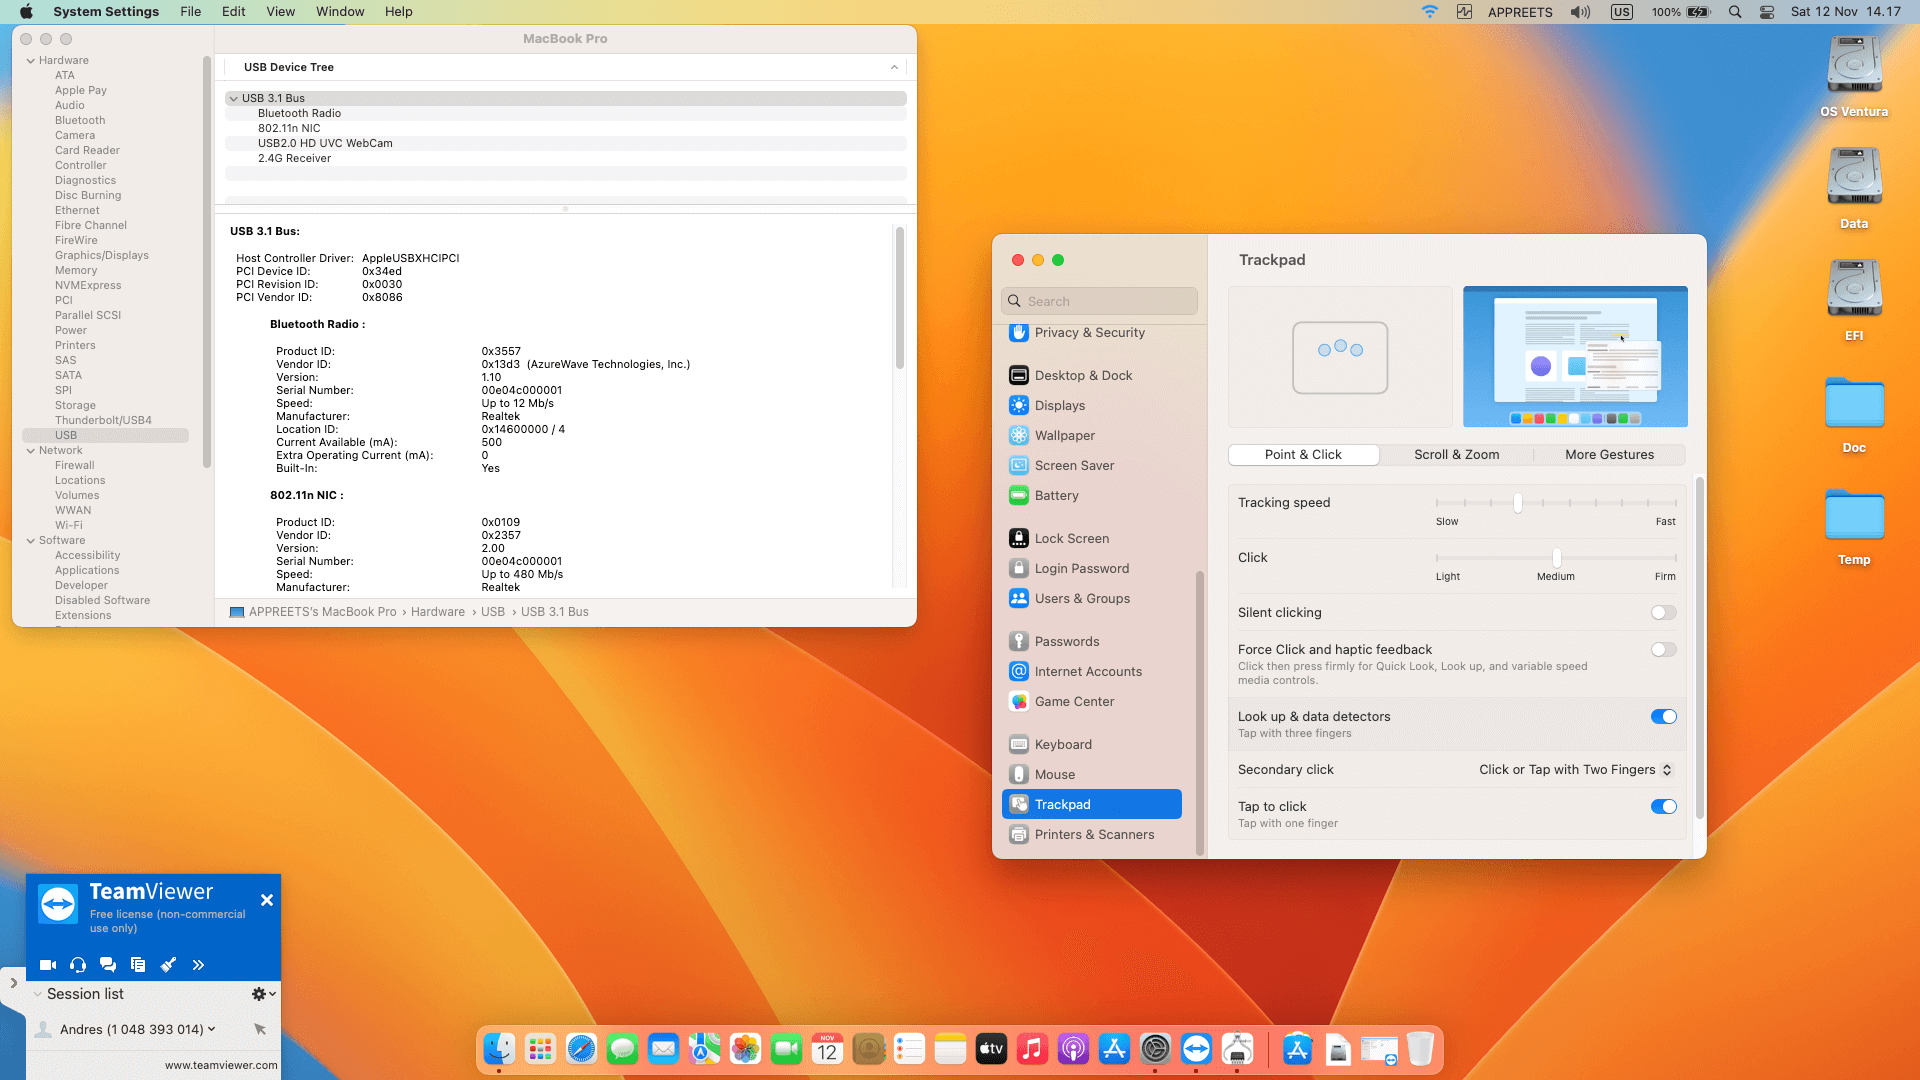
Task: Switch to the More Gestures tab
Action: [x=1609, y=455]
